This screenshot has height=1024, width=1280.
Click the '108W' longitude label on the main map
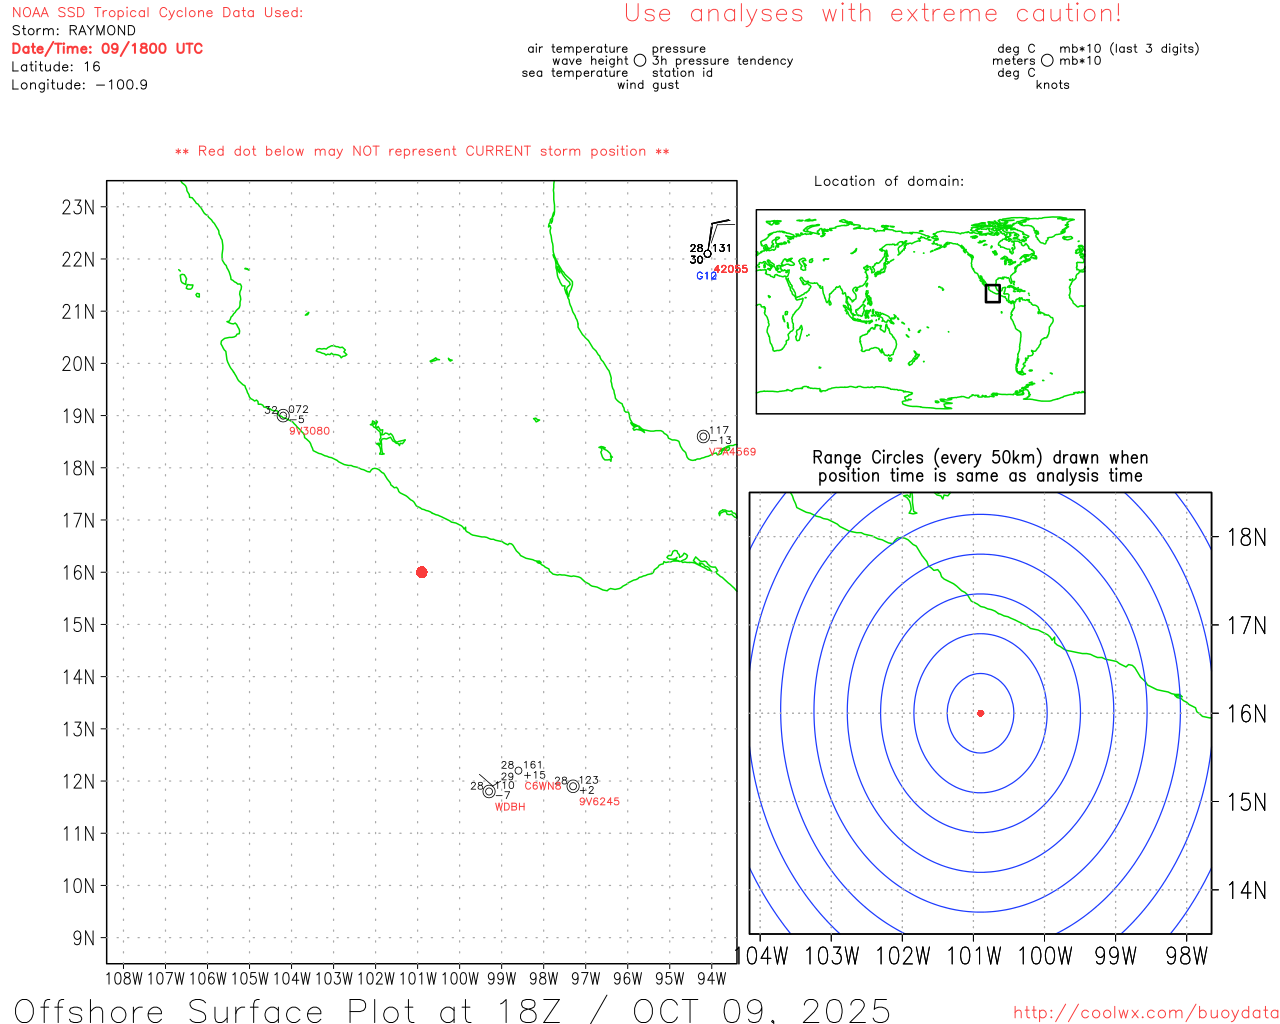(124, 979)
